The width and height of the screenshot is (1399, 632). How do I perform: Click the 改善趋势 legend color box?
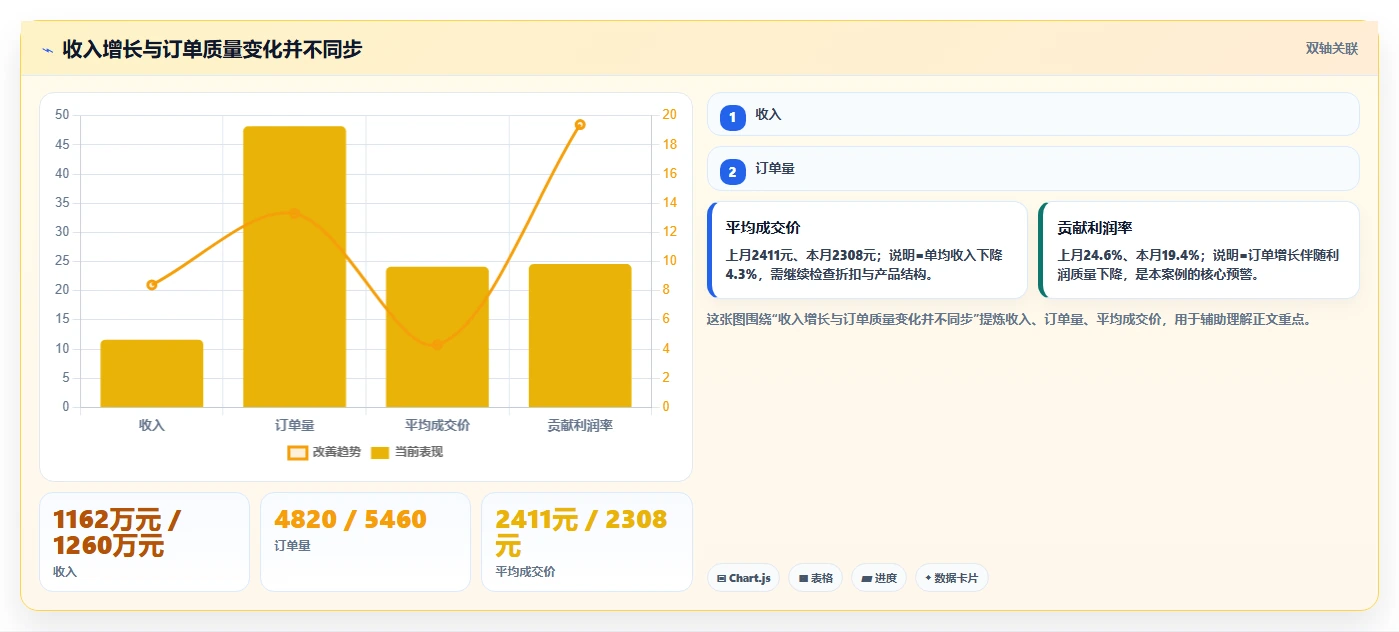[297, 453]
